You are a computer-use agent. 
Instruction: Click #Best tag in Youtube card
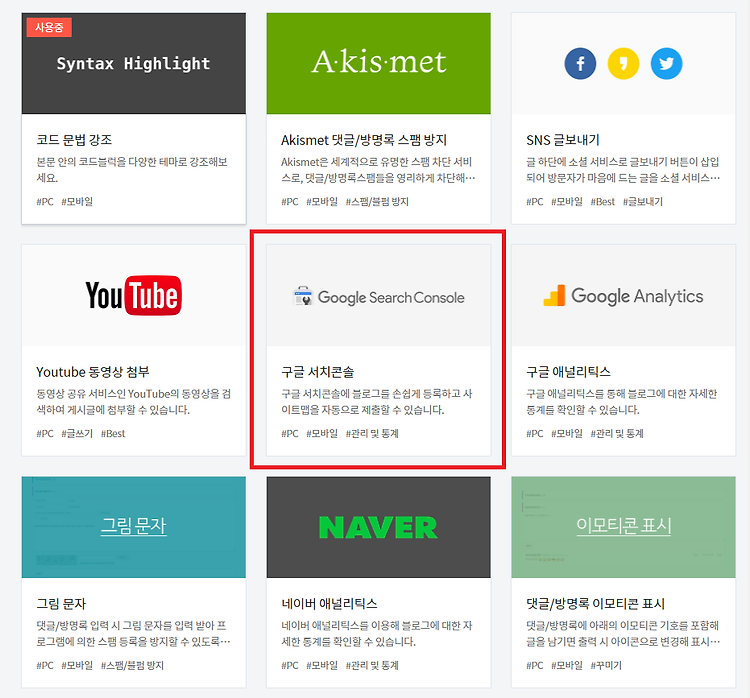pos(113,433)
